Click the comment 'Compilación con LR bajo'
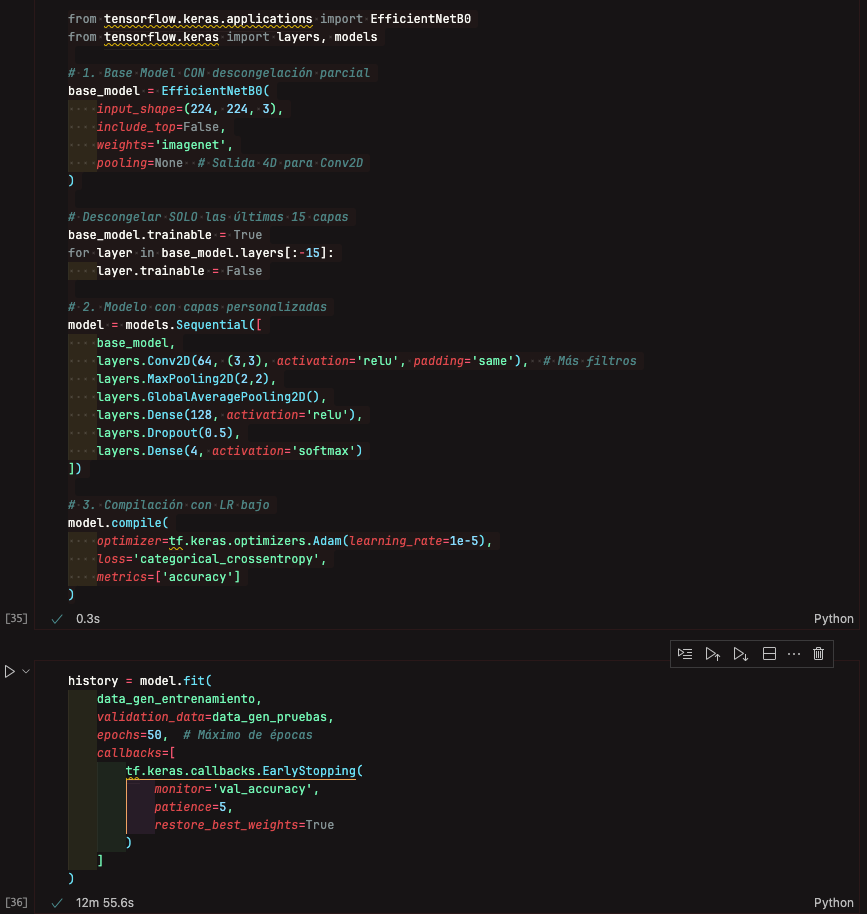This screenshot has height=914, width=867. point(187,505)
